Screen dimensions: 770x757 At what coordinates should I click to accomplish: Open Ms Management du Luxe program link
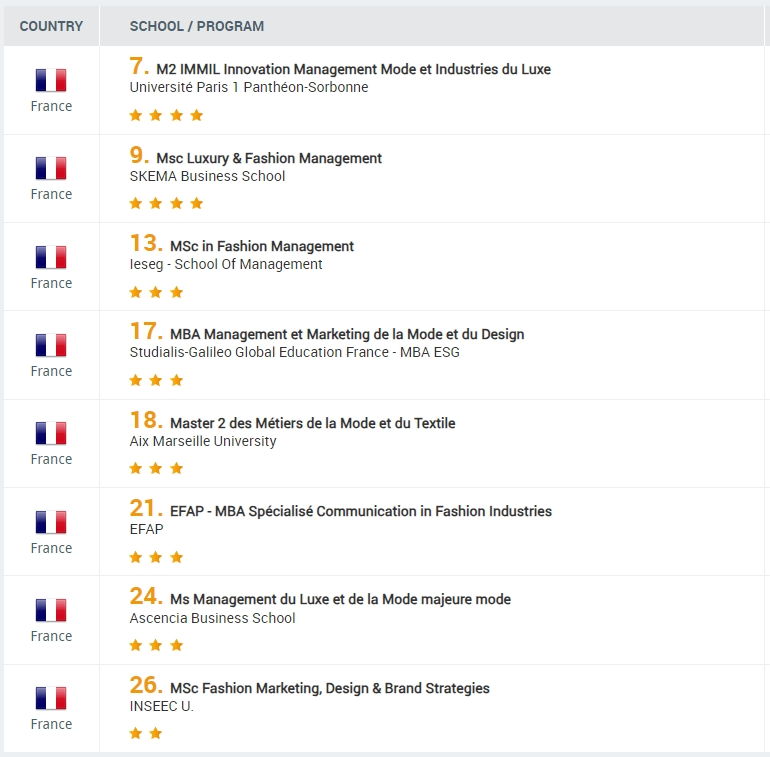click(x=340, y=599)
